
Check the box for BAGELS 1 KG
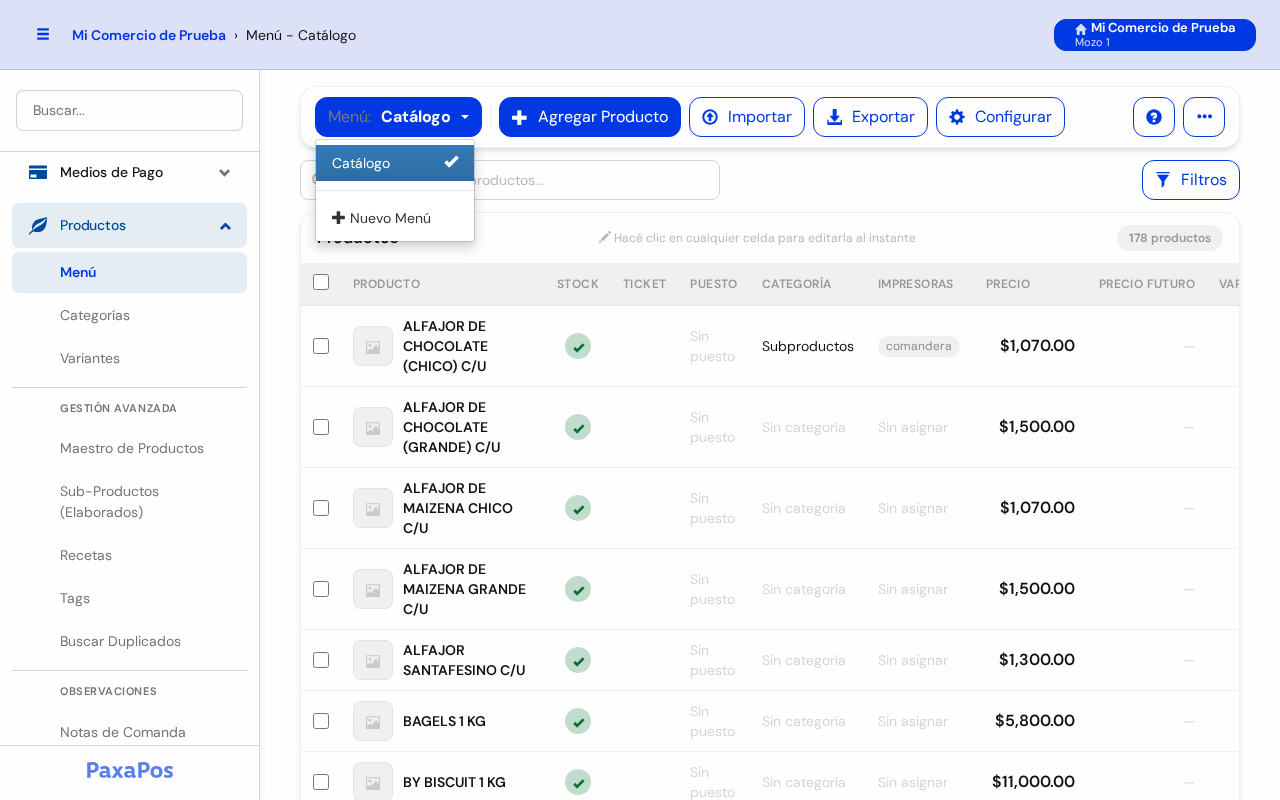tap(321, 721)
